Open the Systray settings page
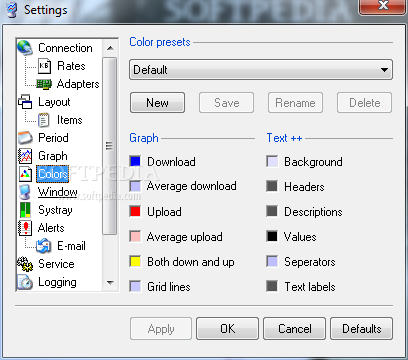The height and width of the screenshot is (360, 408). [x=55, y=210]
